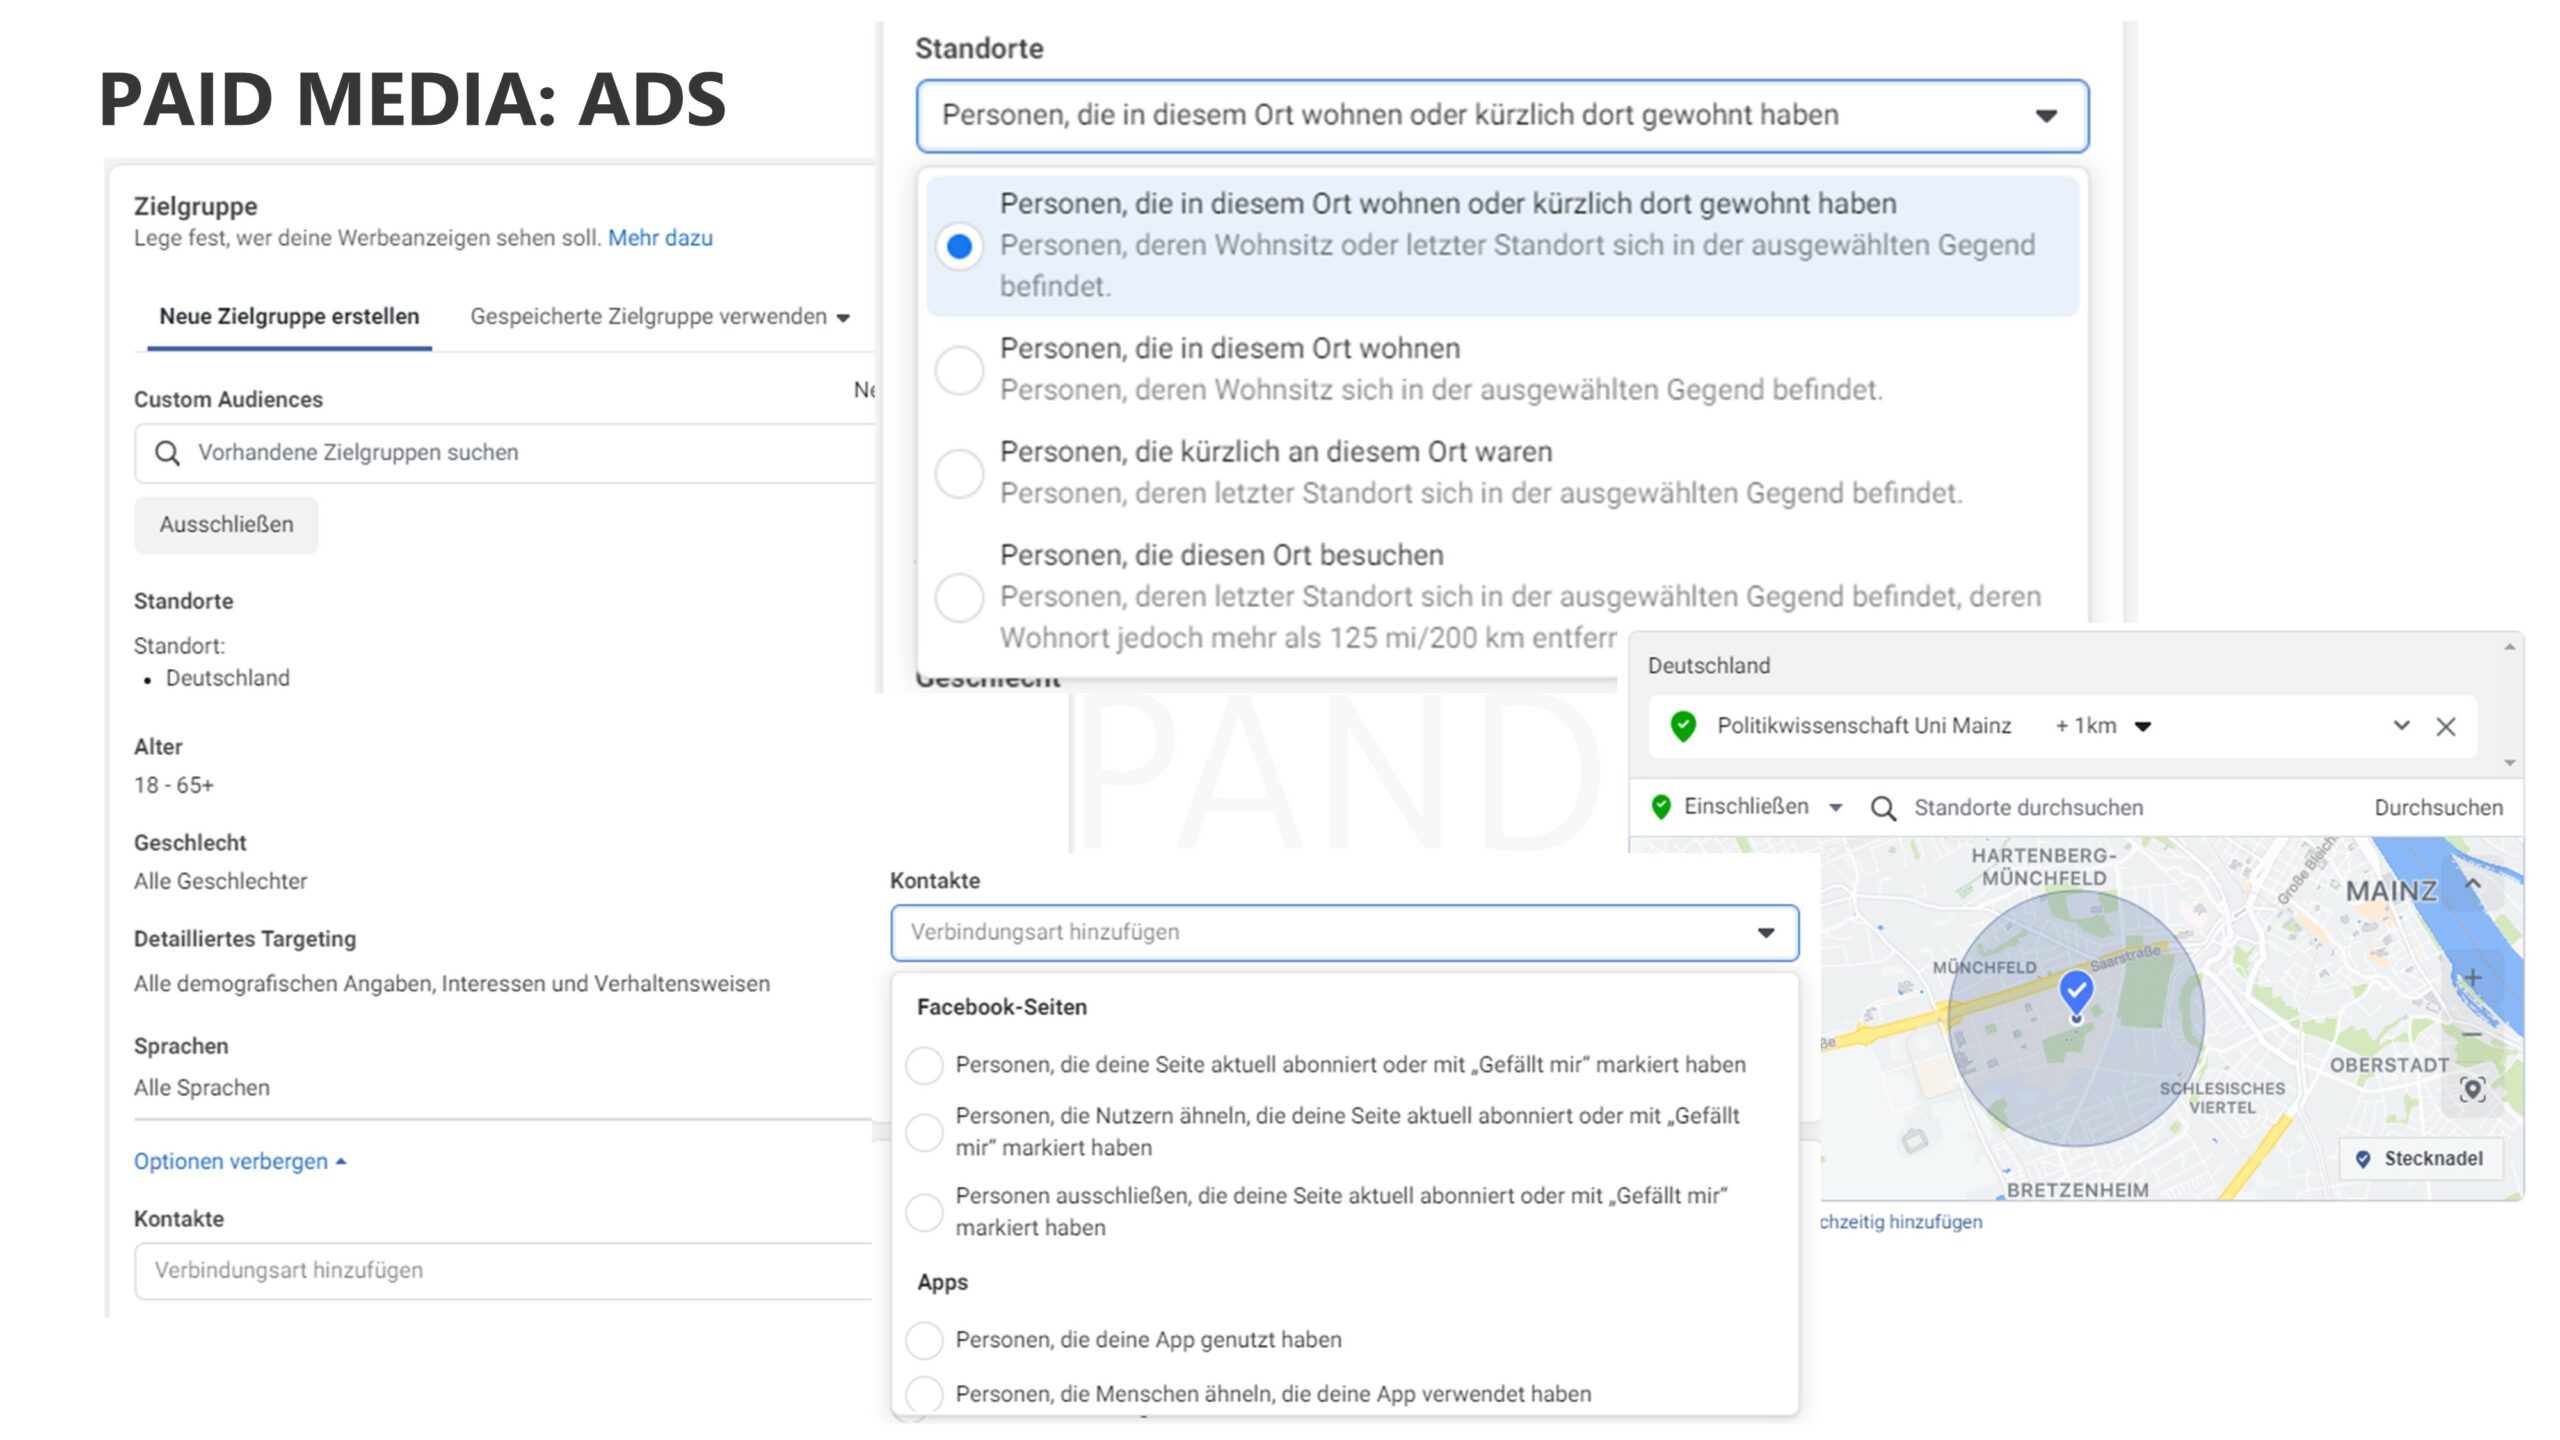Collapse options via 'Optionen verbergen'

(x=240, y=1162)
